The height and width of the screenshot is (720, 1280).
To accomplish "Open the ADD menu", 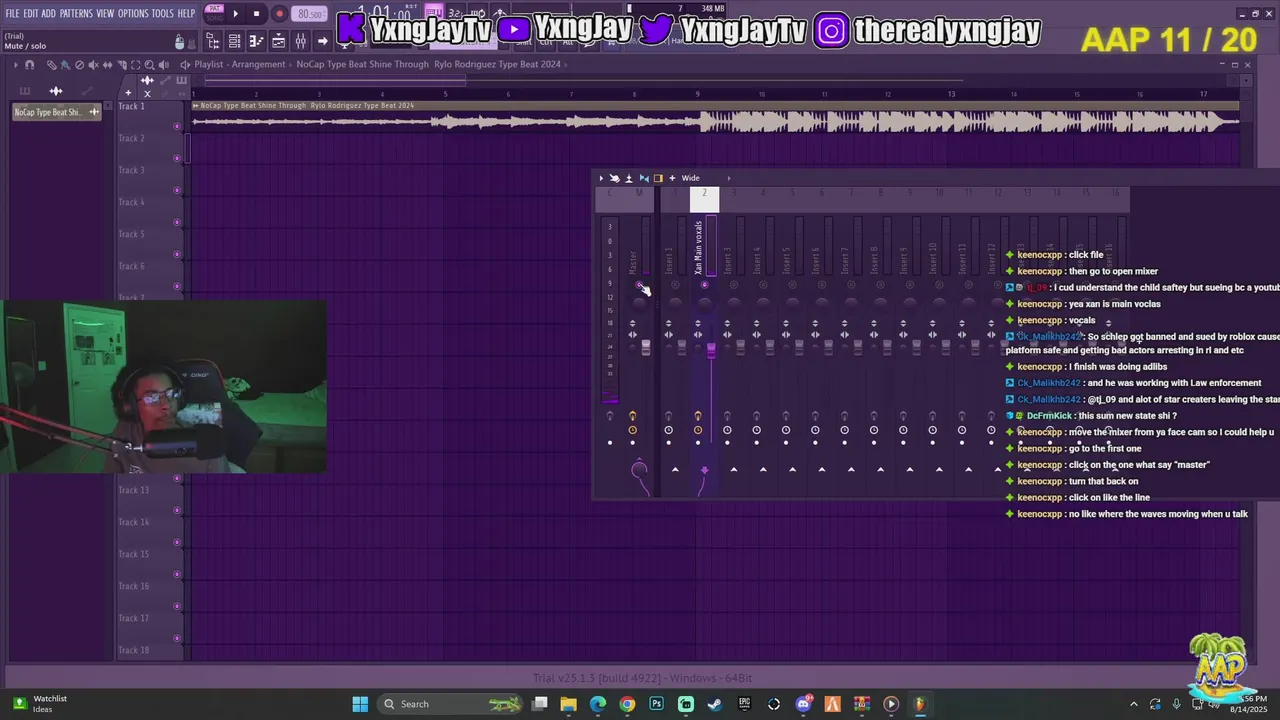I will (x=49, y=14).
